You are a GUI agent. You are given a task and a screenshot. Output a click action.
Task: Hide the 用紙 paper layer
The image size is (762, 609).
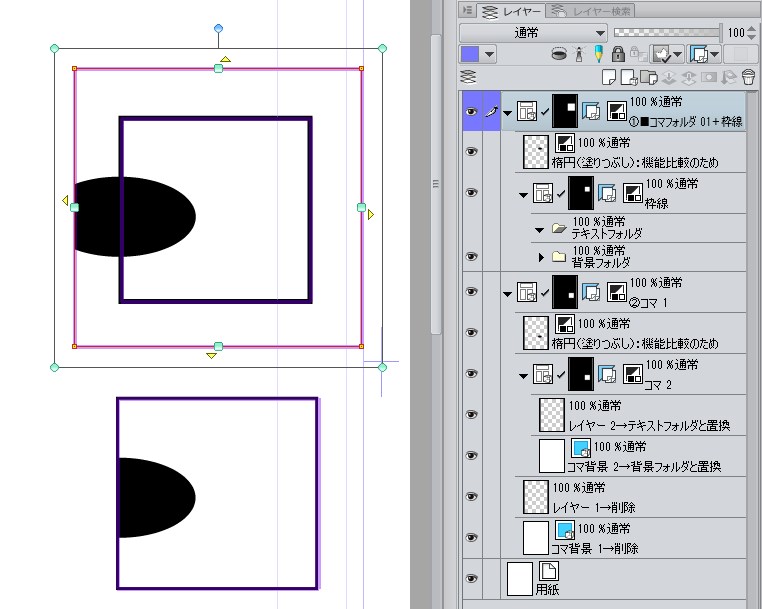pos(472,579)
